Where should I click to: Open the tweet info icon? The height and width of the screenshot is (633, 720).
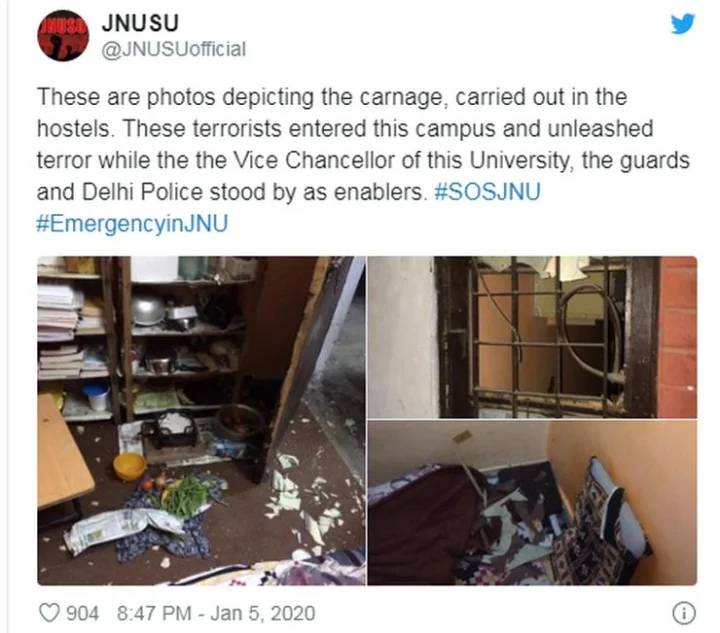pyautogui.click(x=684, y=613)
